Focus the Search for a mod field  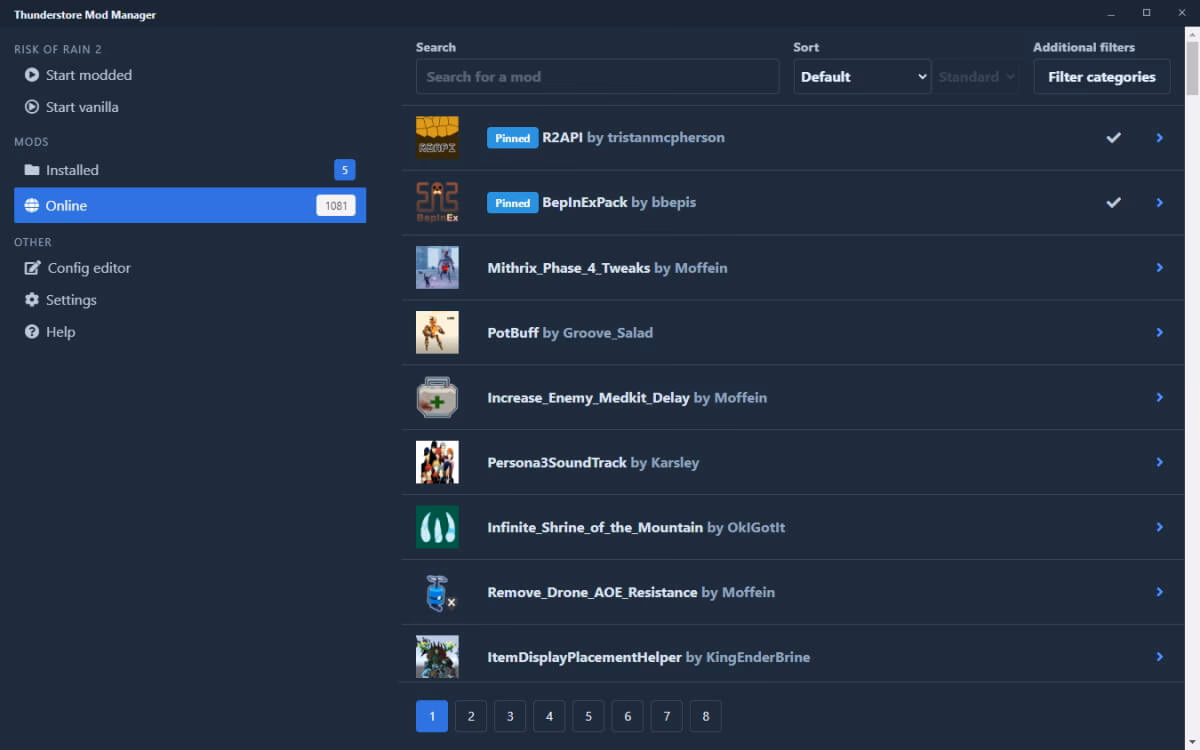597,77
